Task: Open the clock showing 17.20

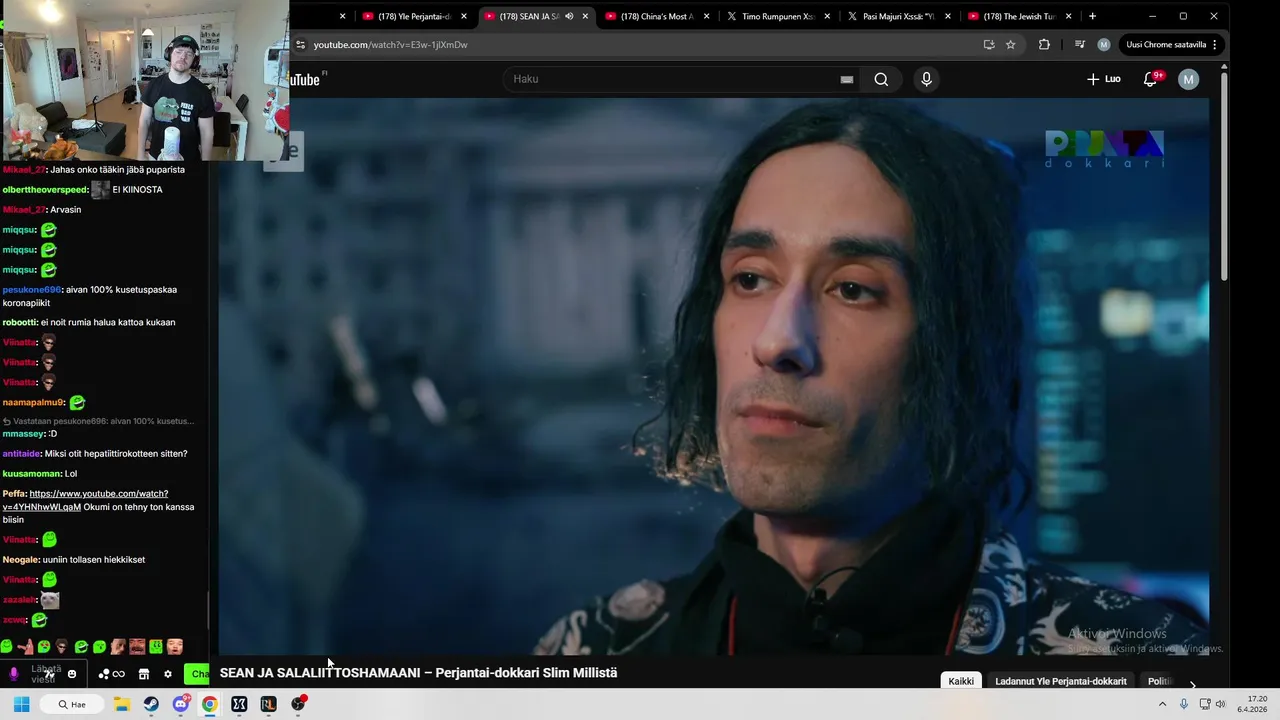Action: (x=1253, y=704)
